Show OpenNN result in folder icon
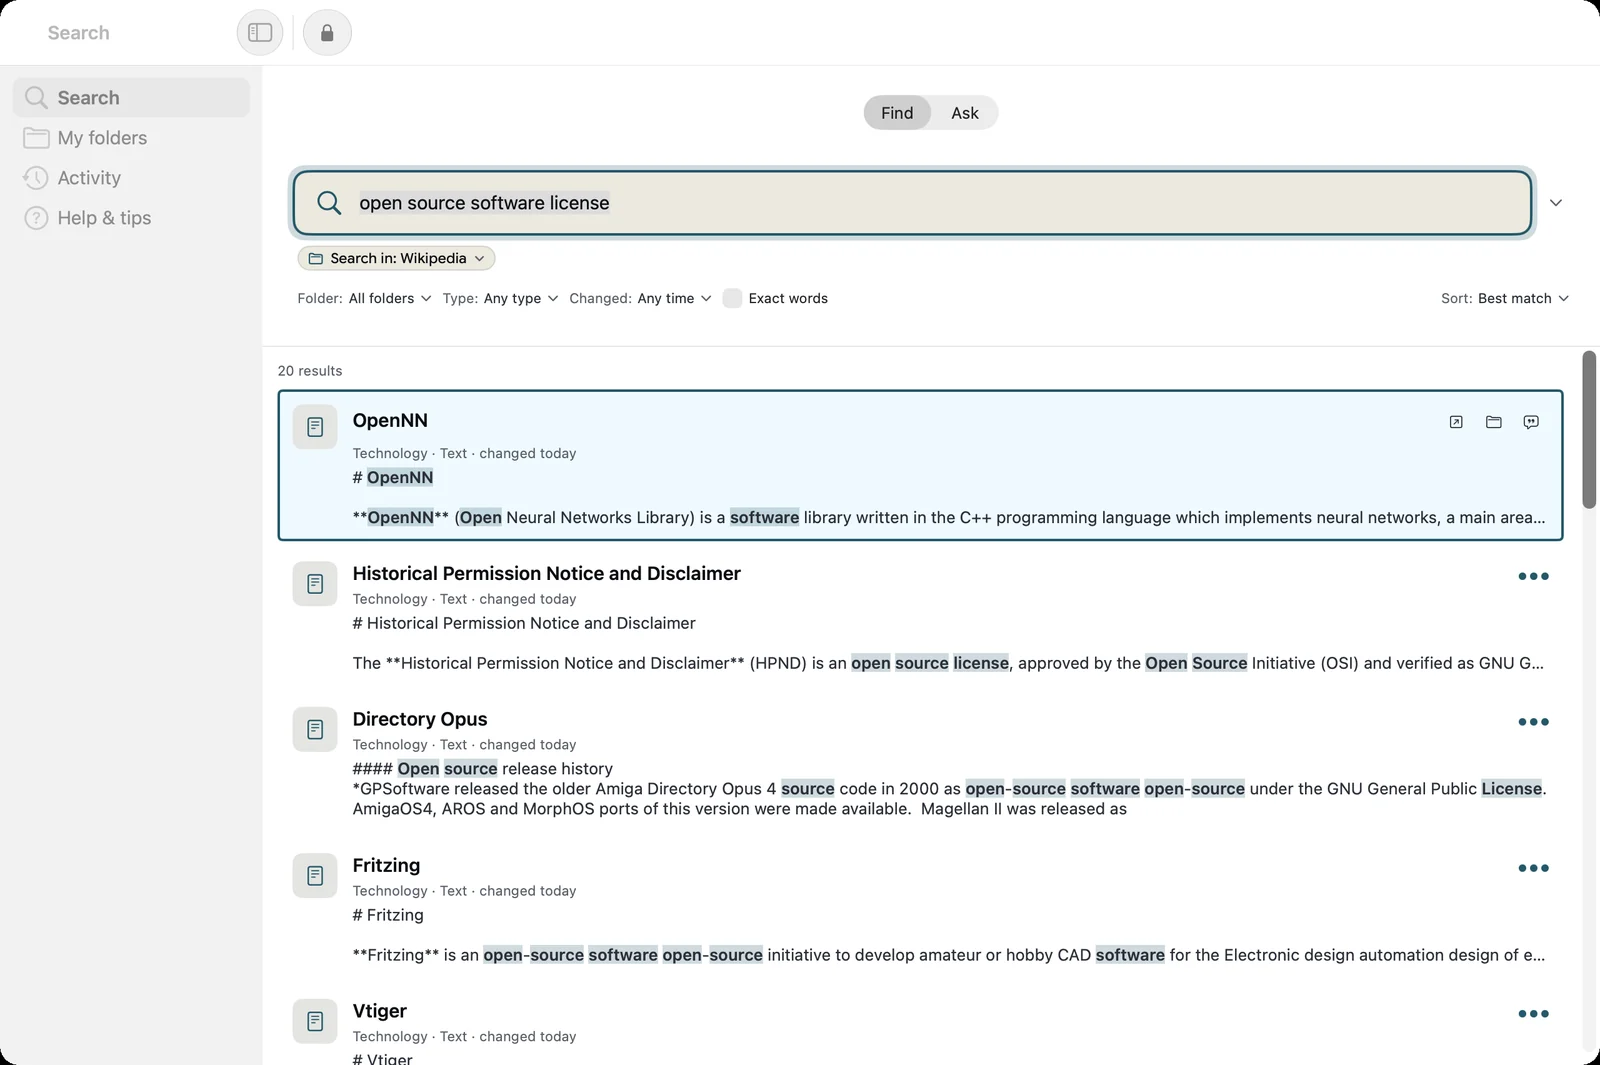 point(1494,422)
